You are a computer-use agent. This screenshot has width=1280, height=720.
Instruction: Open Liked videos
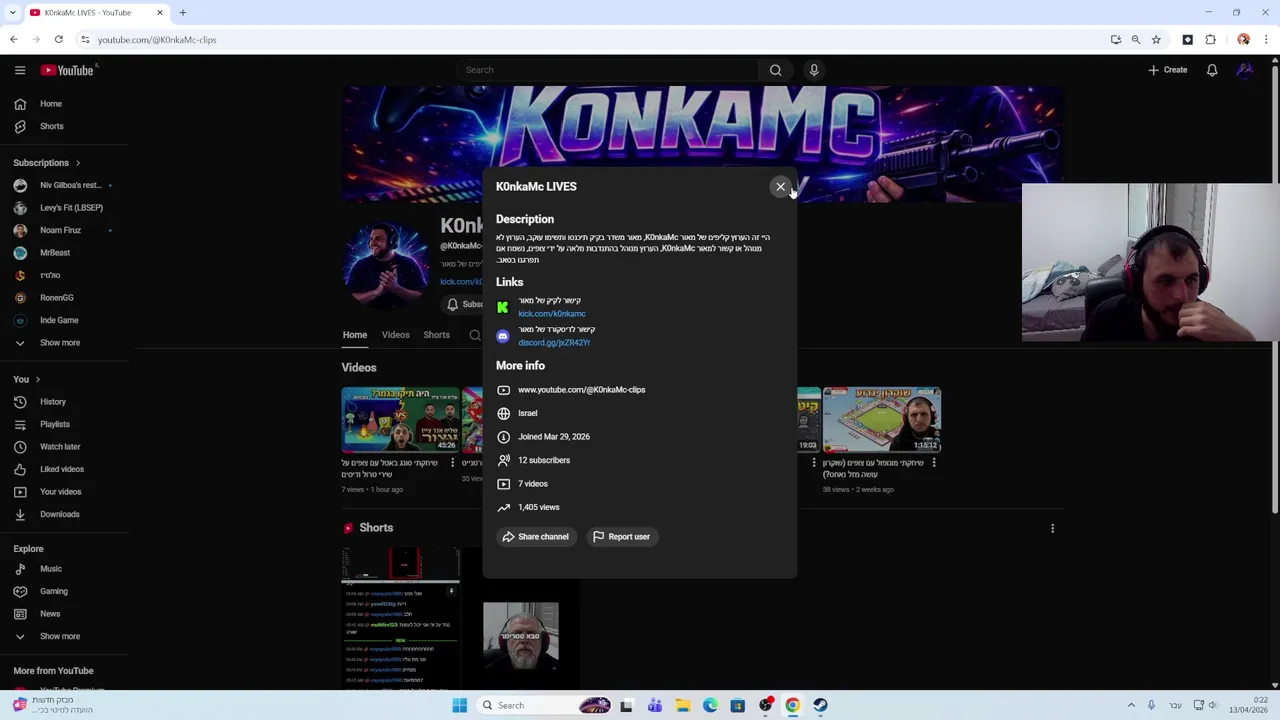64,469
